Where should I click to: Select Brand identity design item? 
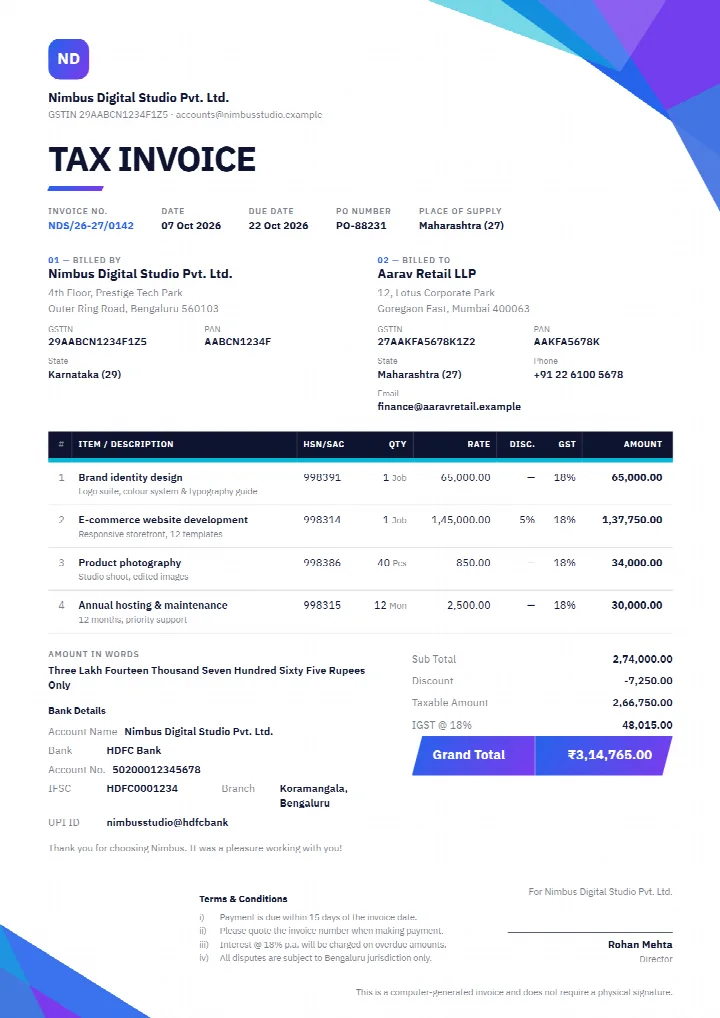pos(130,477)
